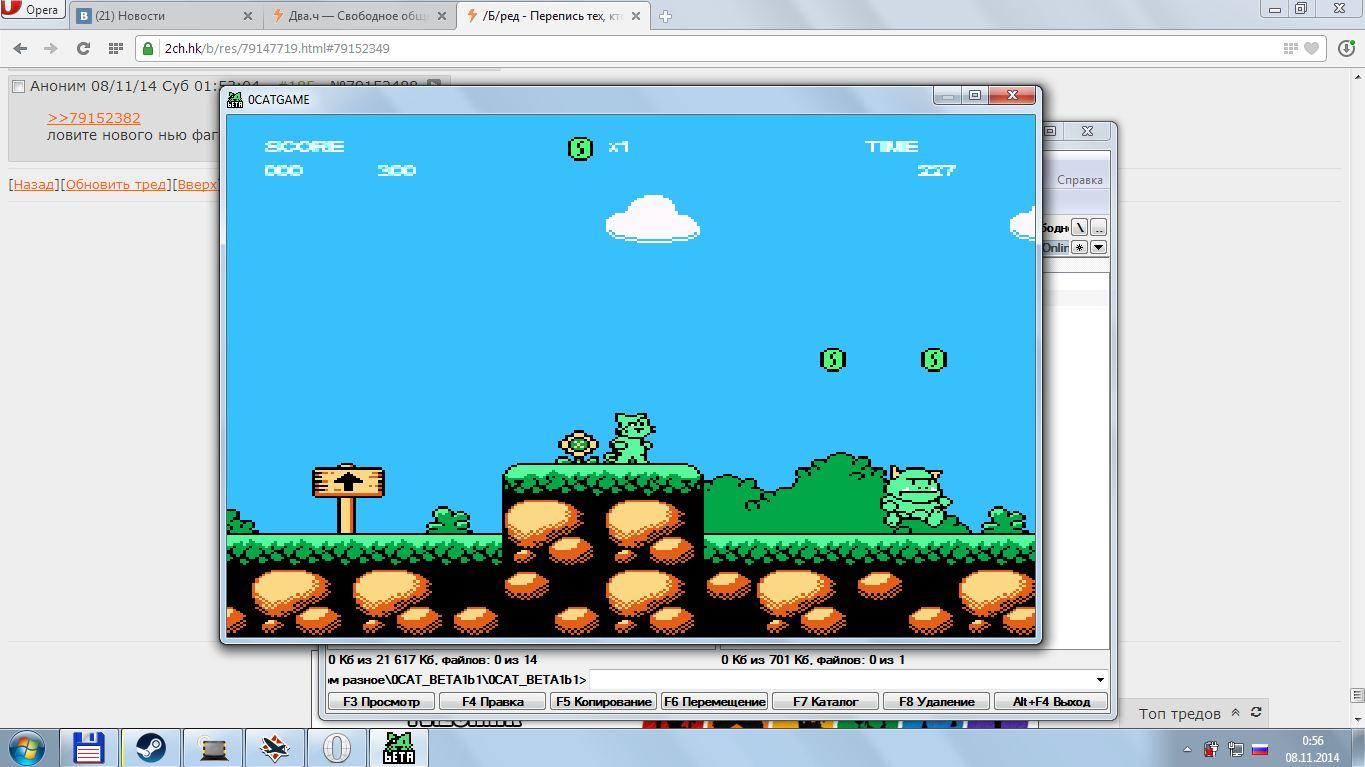
Task: Switch to the 'Два.ч — Свободное общение' tab
Action: [359, 16]
